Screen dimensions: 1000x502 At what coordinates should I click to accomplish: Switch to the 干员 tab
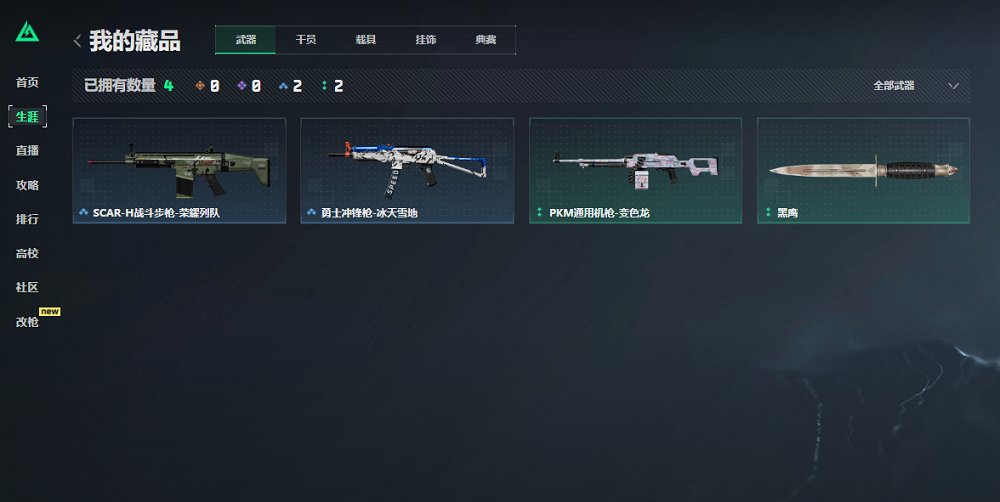pos(305,40)
